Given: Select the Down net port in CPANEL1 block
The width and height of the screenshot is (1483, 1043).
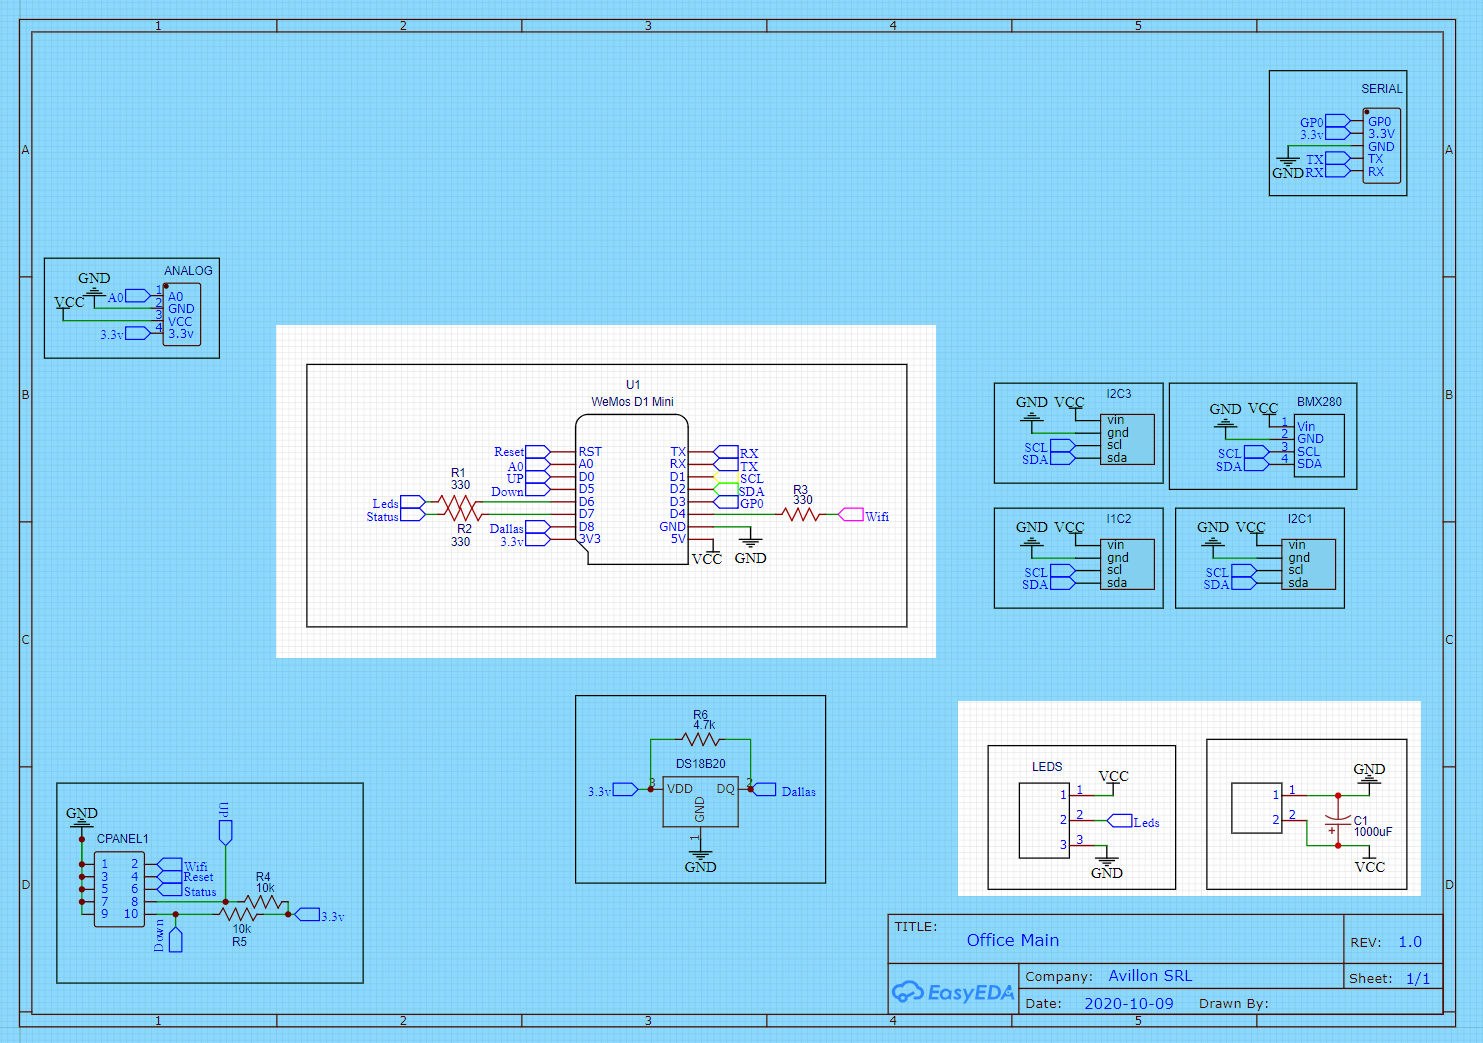Looking at the screenshot, I should [176, 940].
